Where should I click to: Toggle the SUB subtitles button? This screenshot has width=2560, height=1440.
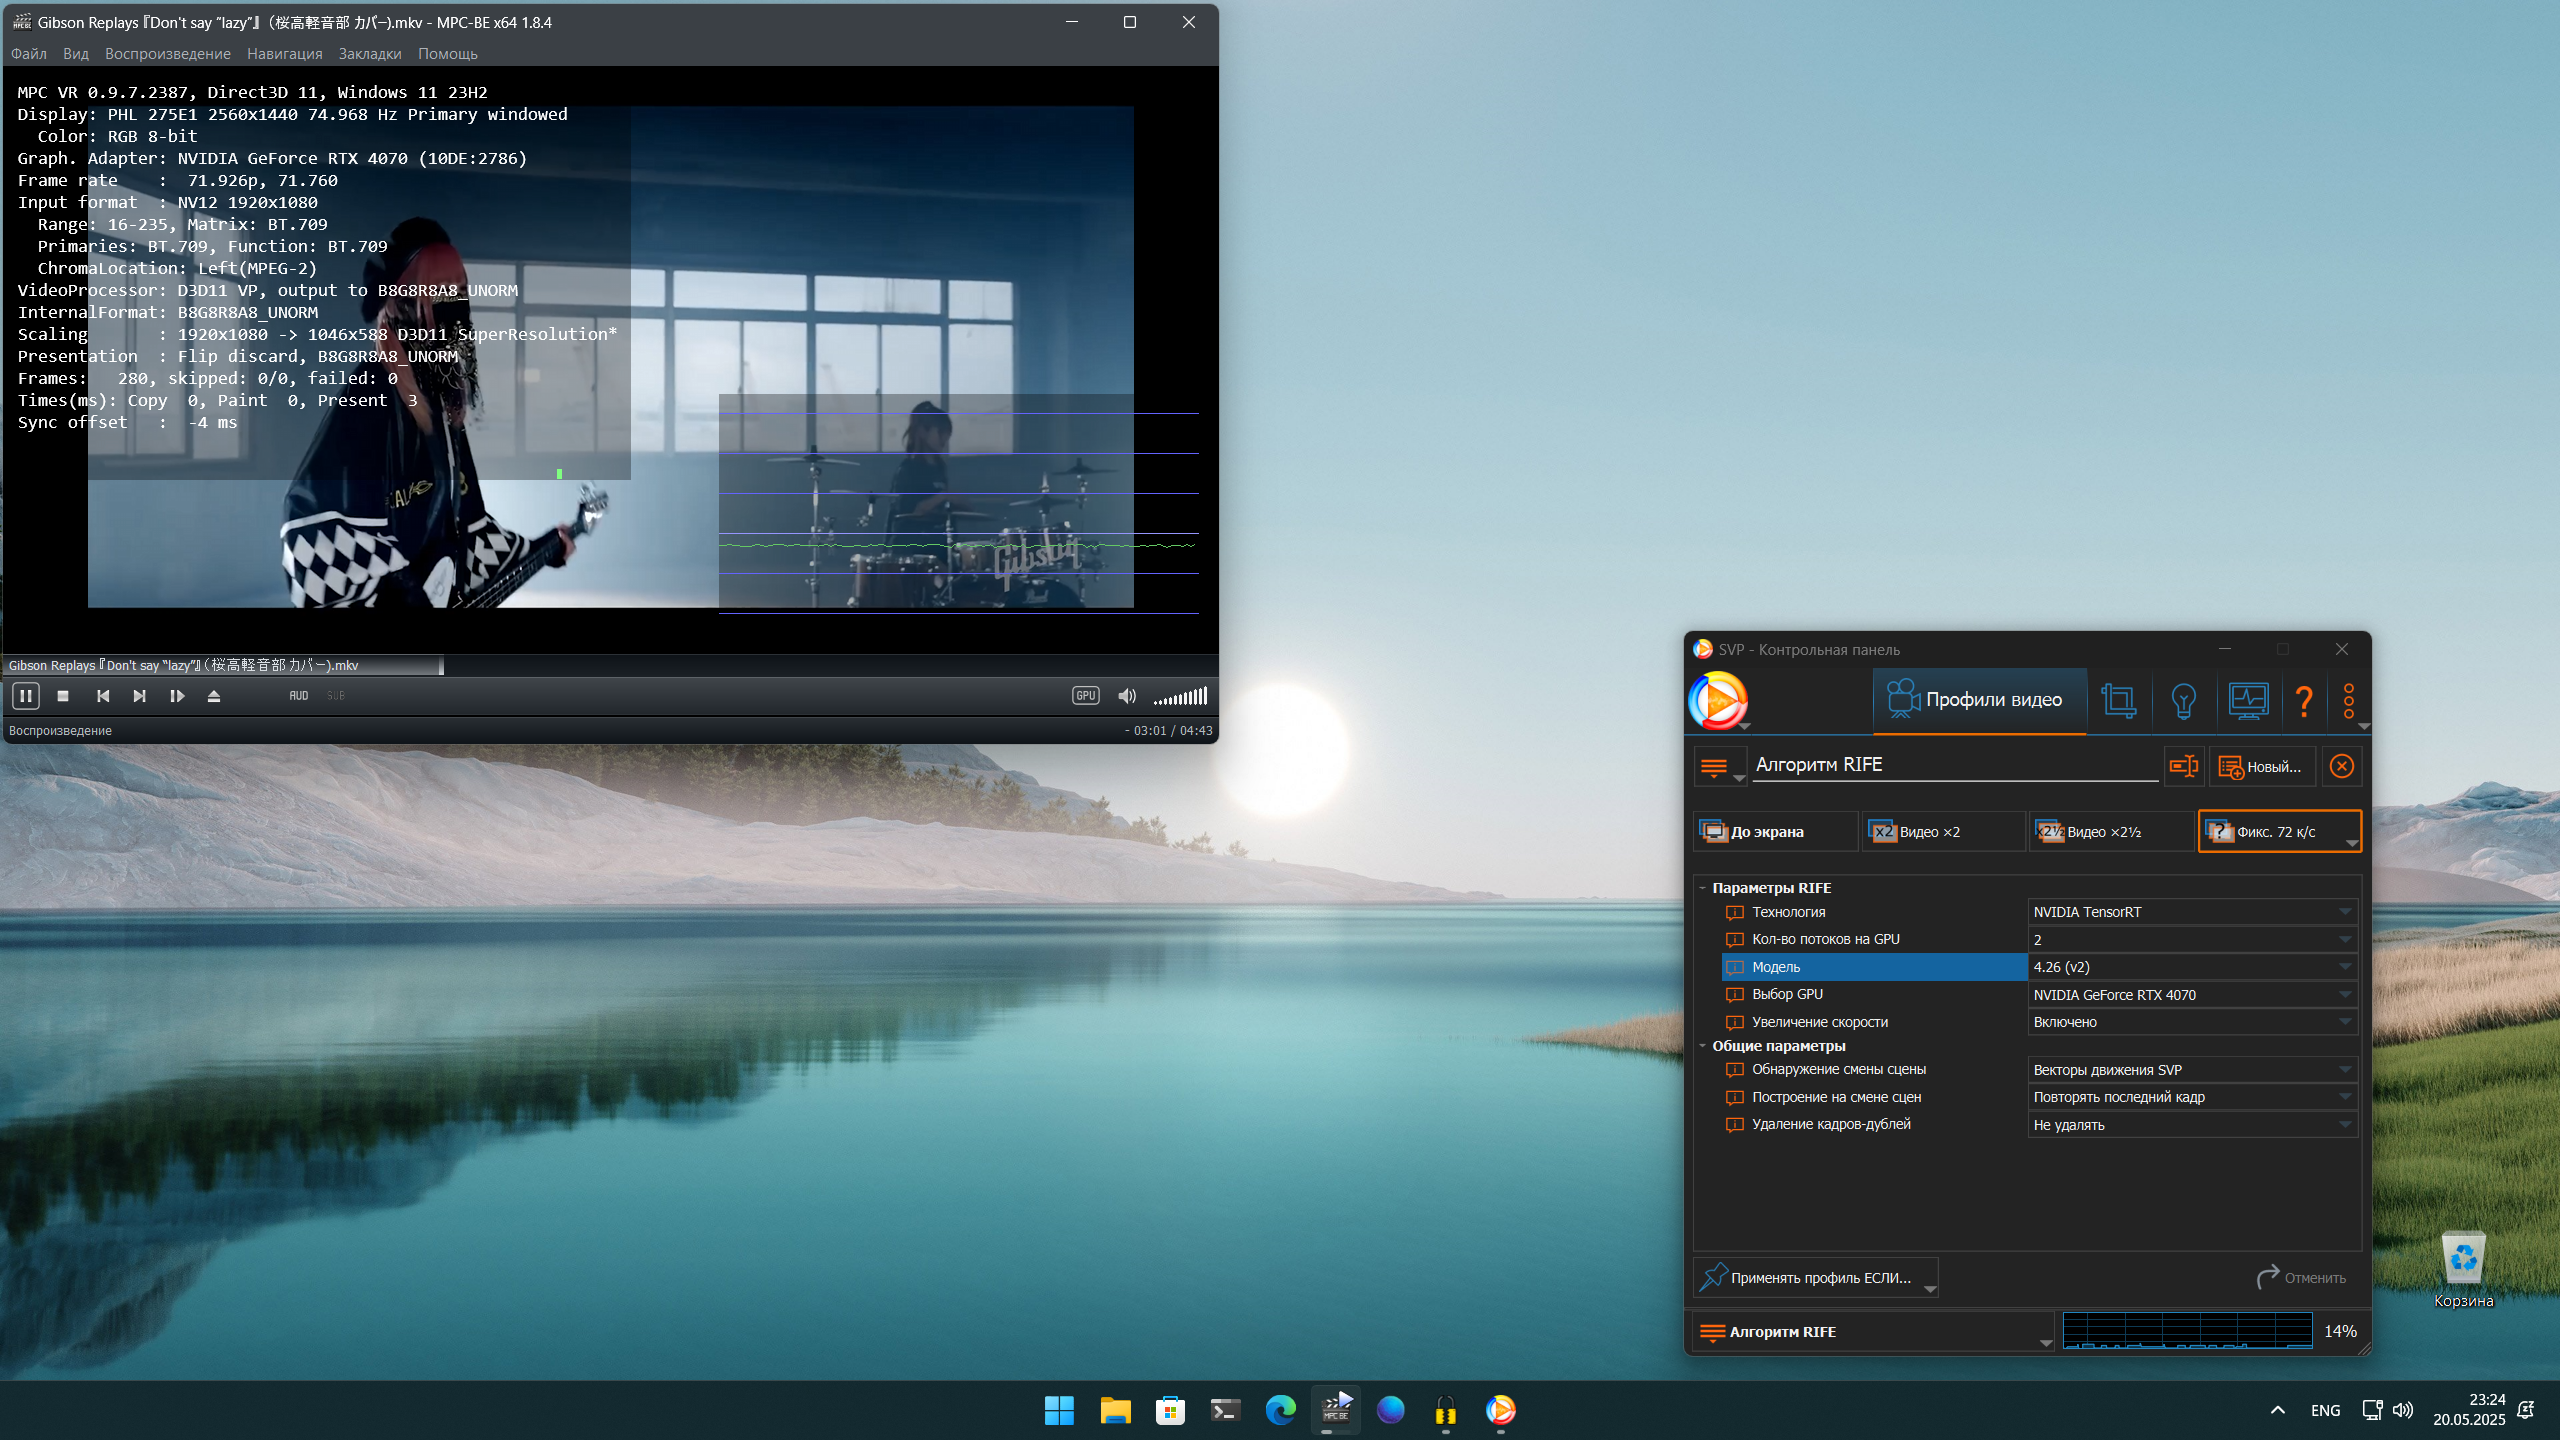[336, 696]
